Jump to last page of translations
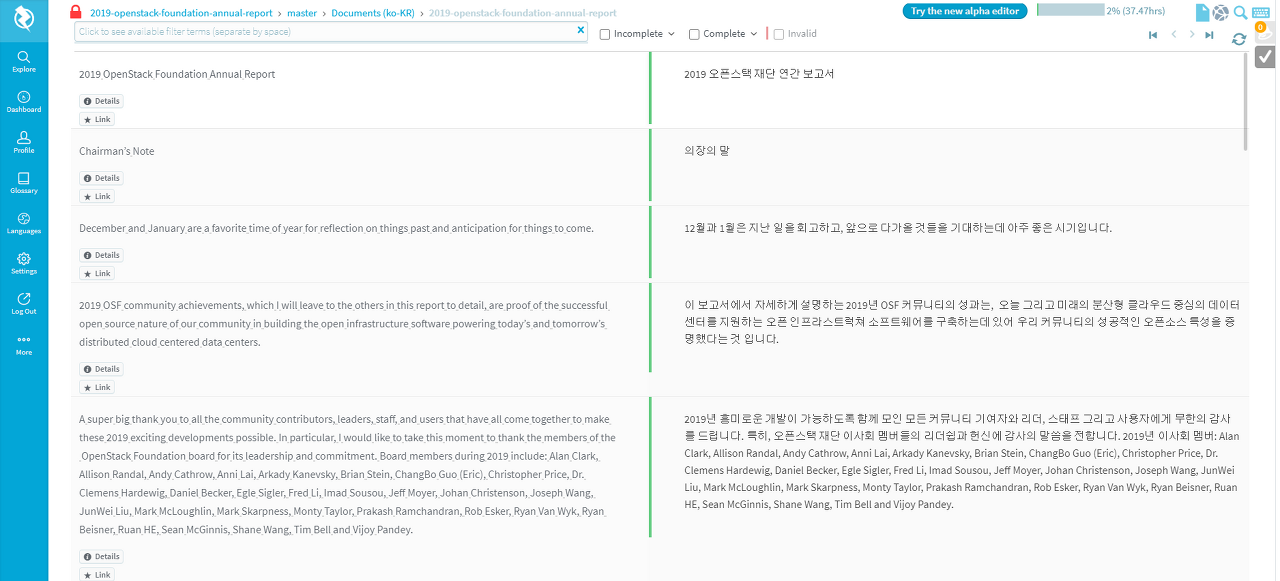The image size is (1280, 581). coord(1210,35)
